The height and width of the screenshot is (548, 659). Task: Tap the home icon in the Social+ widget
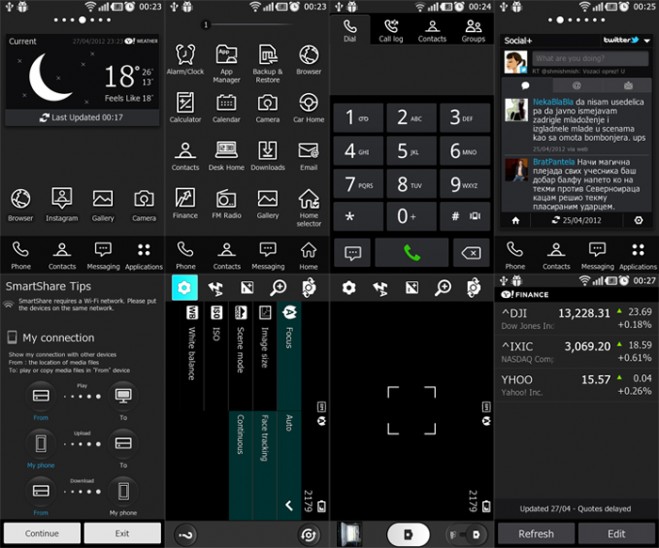pyautogui.click(x=516, y=220)
